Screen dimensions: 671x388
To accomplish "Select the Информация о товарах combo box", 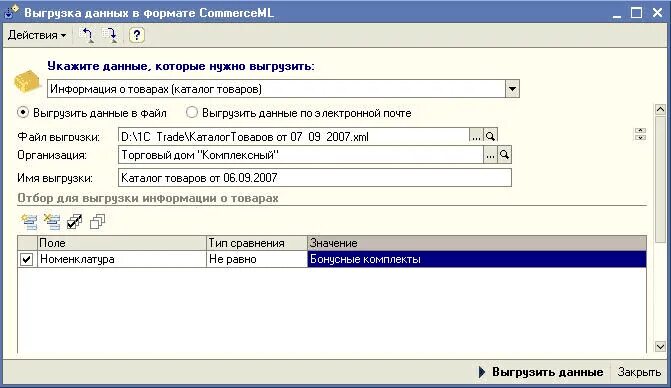I will coord(283,89).
